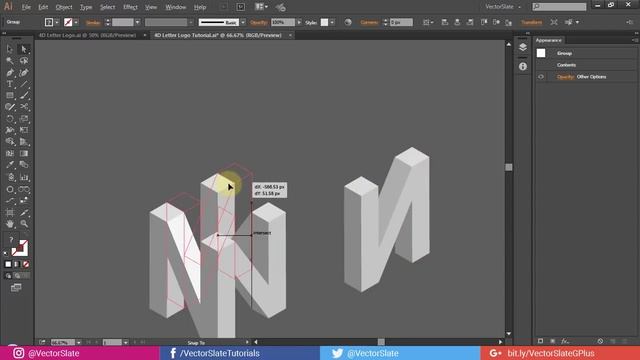Select the Selection tool (black arrow)
Image resolution: width=640 pixels, height=360 pixels.
[10, 49]
